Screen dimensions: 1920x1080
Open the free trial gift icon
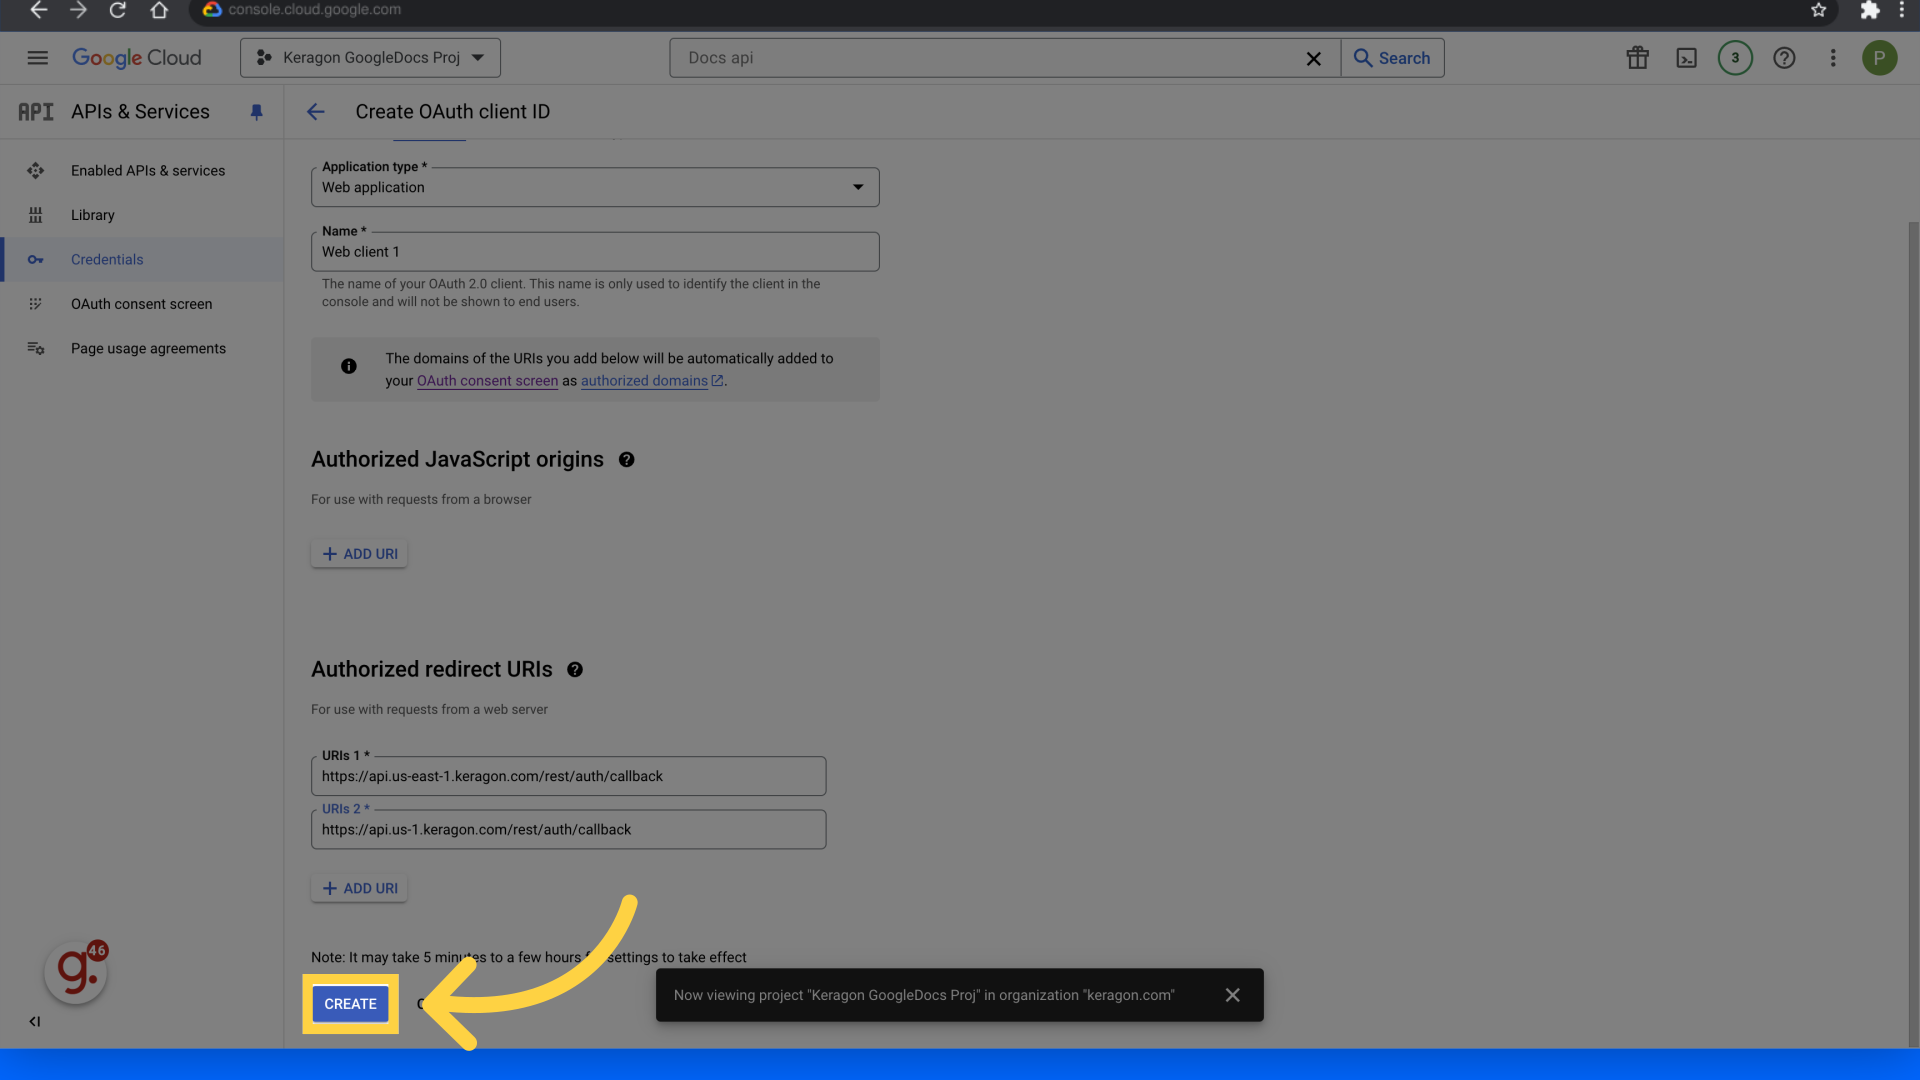[1637, 58]
